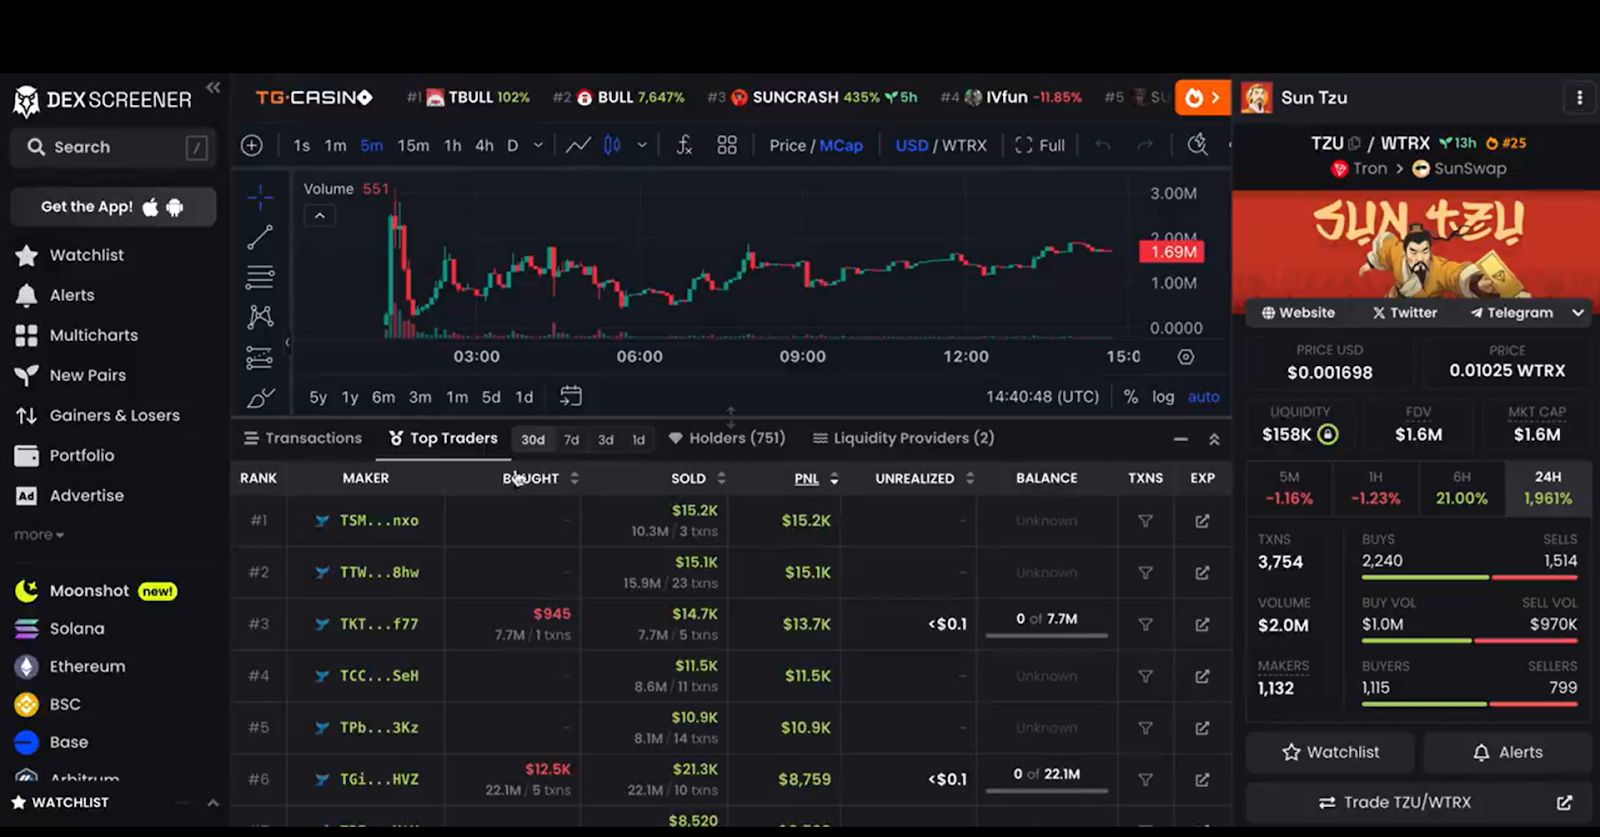Open the Sun Tzu Website link
Screen dimensions: 1600x837
pos(1298,312)
